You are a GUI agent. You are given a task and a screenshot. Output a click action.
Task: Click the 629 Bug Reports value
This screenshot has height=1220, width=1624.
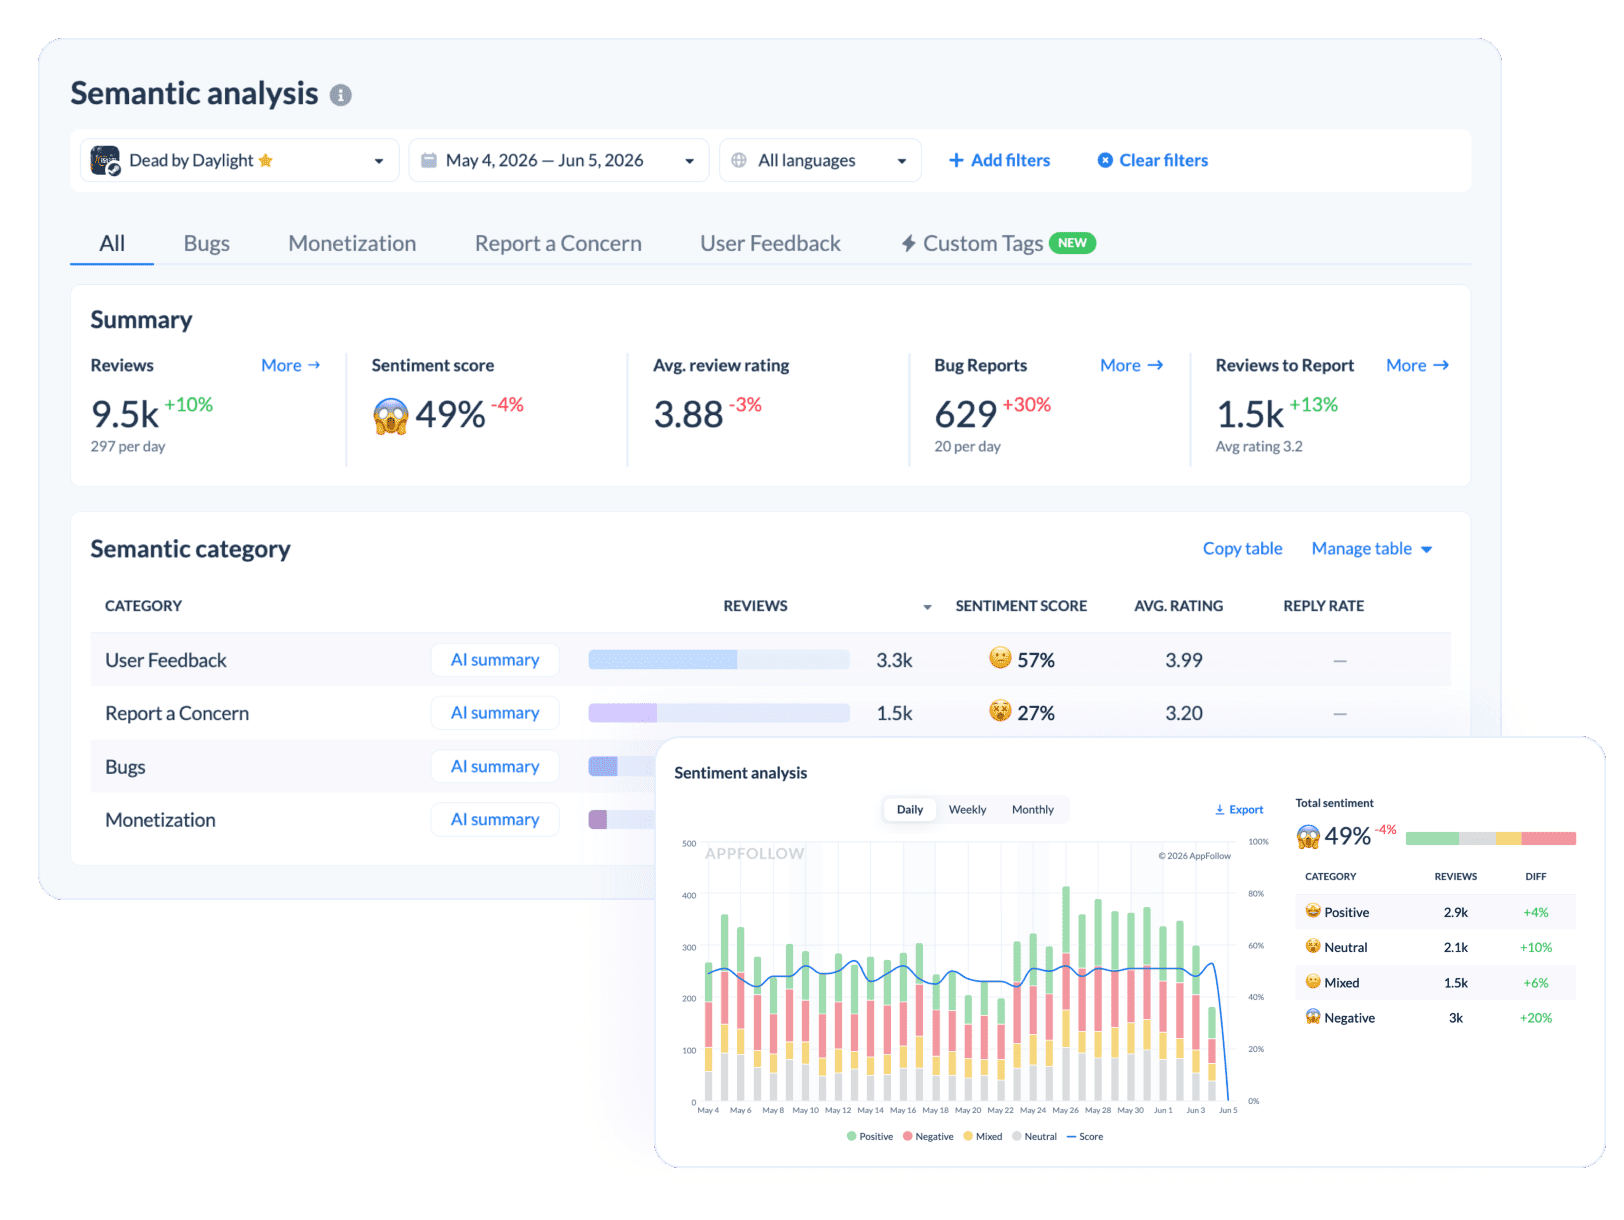[965, 414]
